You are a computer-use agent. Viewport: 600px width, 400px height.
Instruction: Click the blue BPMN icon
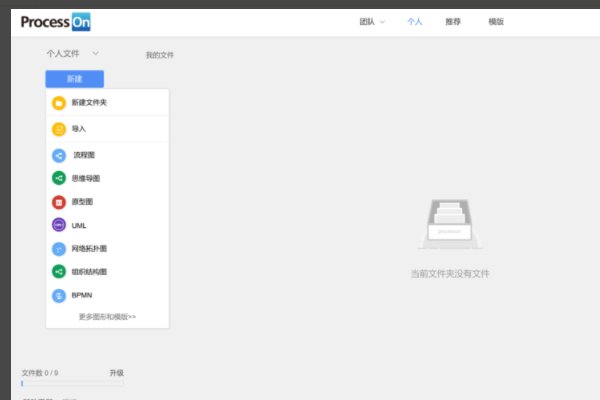coord(59,296)
